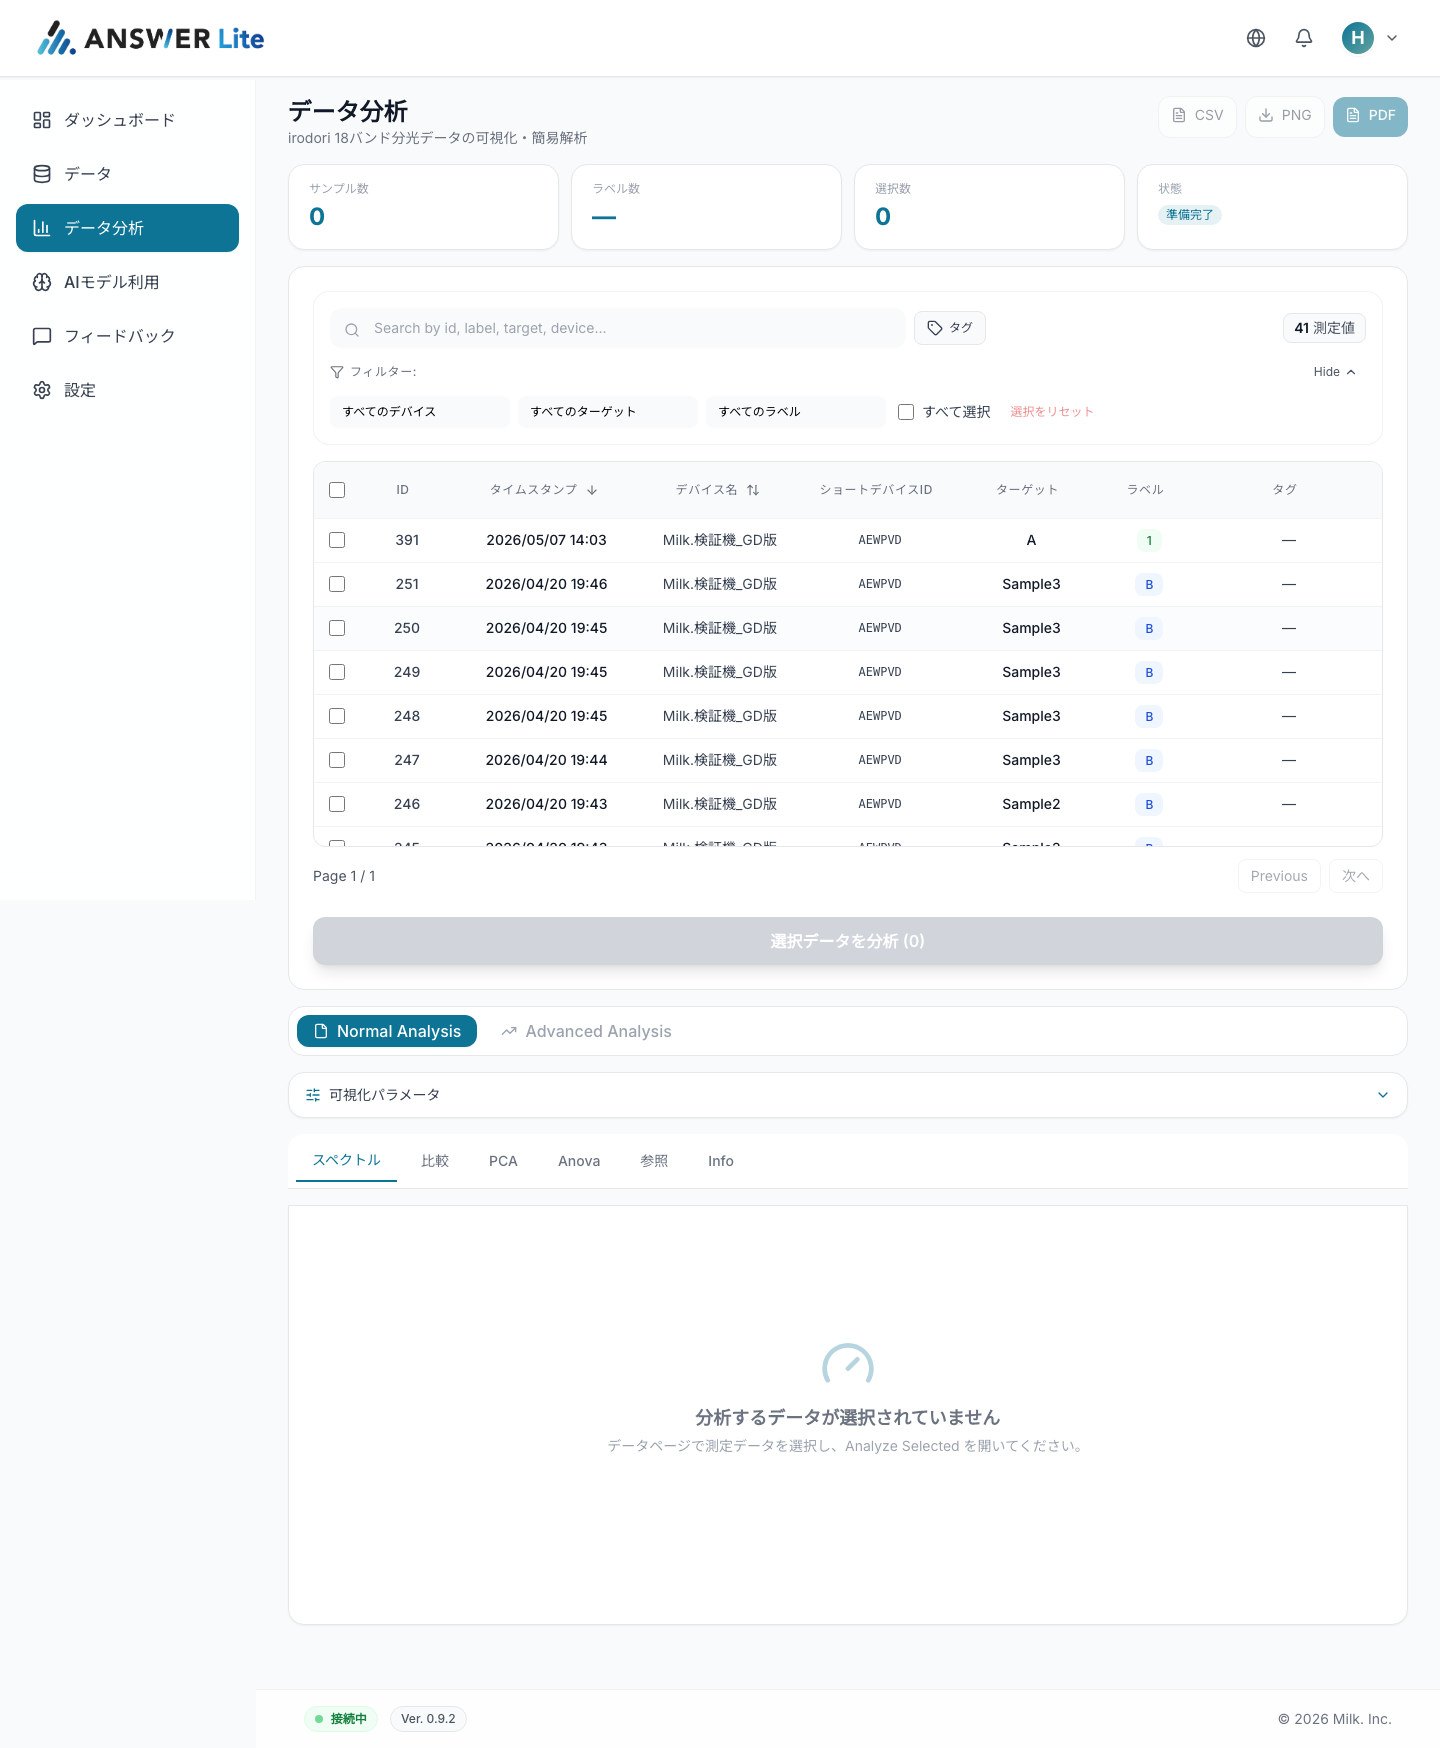
Task: Click the search magnifier icon
Action: point(352,329)
